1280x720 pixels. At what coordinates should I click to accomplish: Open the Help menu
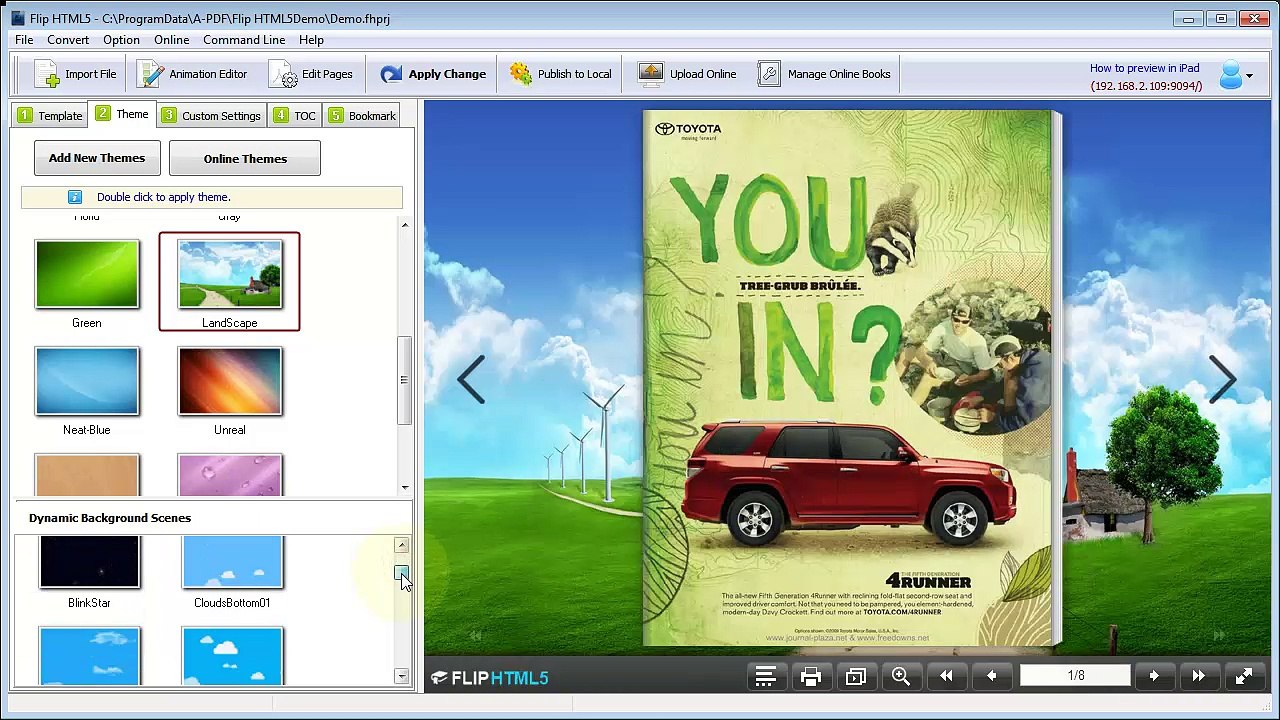click(311, 40)
